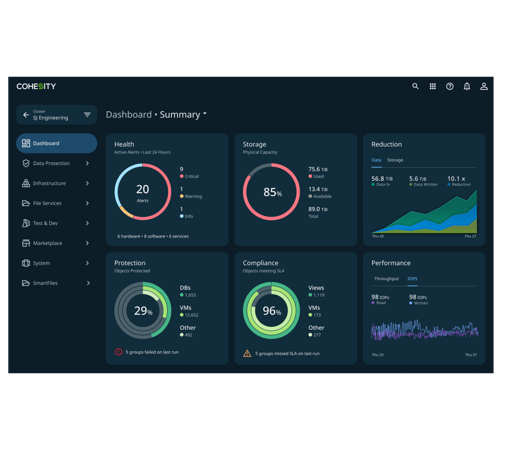Click the '13.4 TiB Available' value
Image resolution: width=520 pixels, height=450 pixels.
(x=320, y=193)
